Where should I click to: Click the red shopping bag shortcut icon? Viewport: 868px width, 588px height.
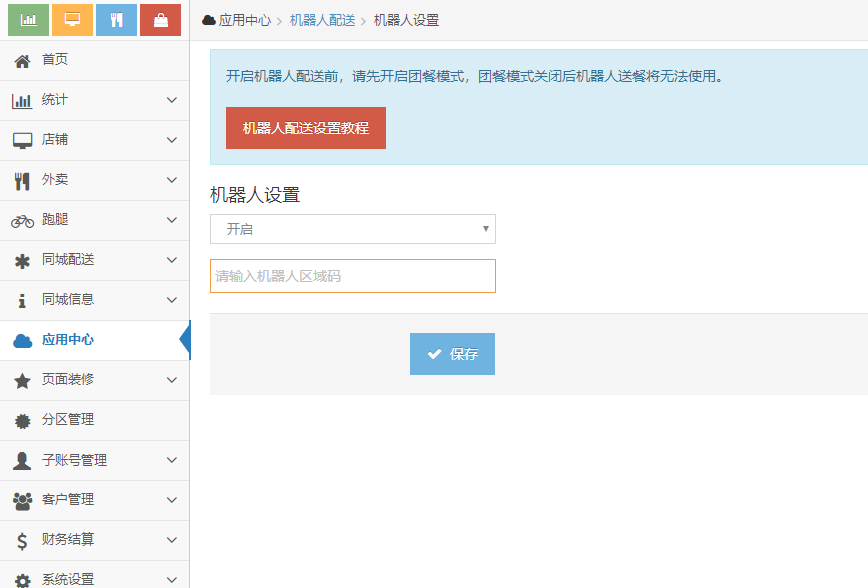160,19
